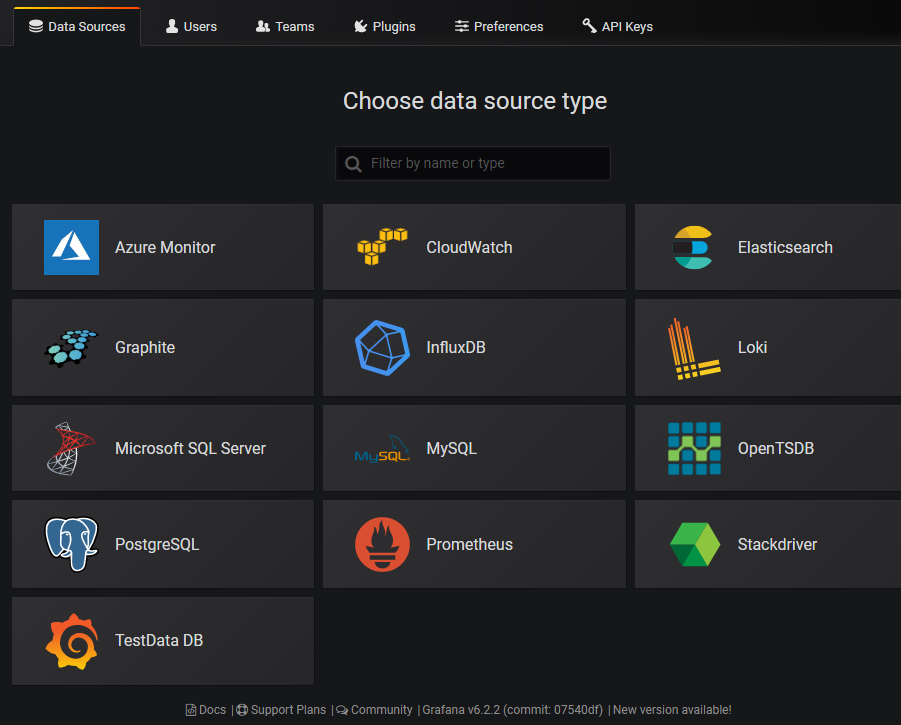Click the Azure Monitor logo icon

pyautogui.click(x=71, y=247)
